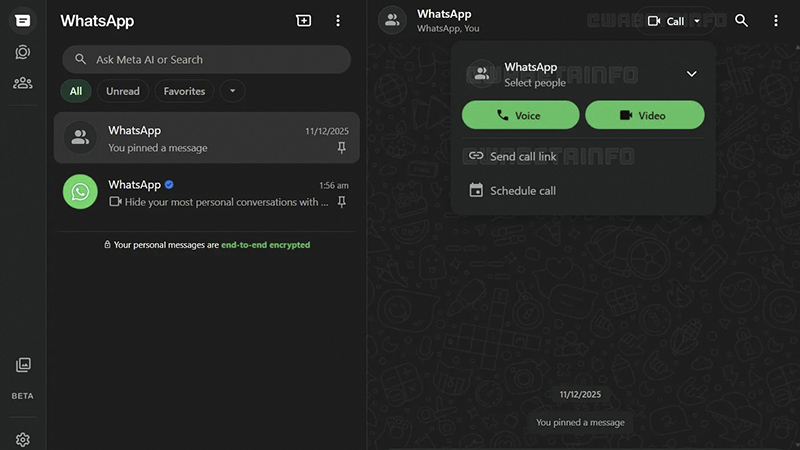Open end-to-end encrypted link
This screenshot has height=450, width=800.
point(265,245)
